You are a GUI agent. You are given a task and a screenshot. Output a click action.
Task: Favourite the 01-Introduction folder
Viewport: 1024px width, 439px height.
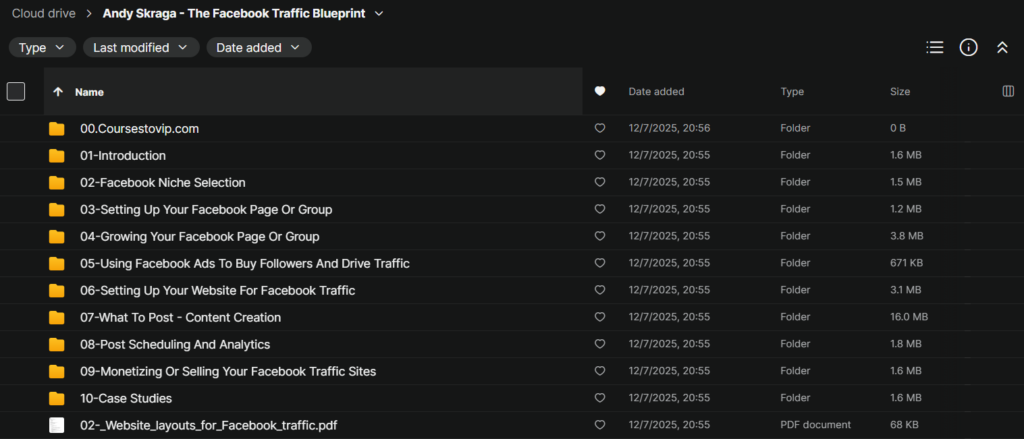pyautogui.click(x=600, y=156)
